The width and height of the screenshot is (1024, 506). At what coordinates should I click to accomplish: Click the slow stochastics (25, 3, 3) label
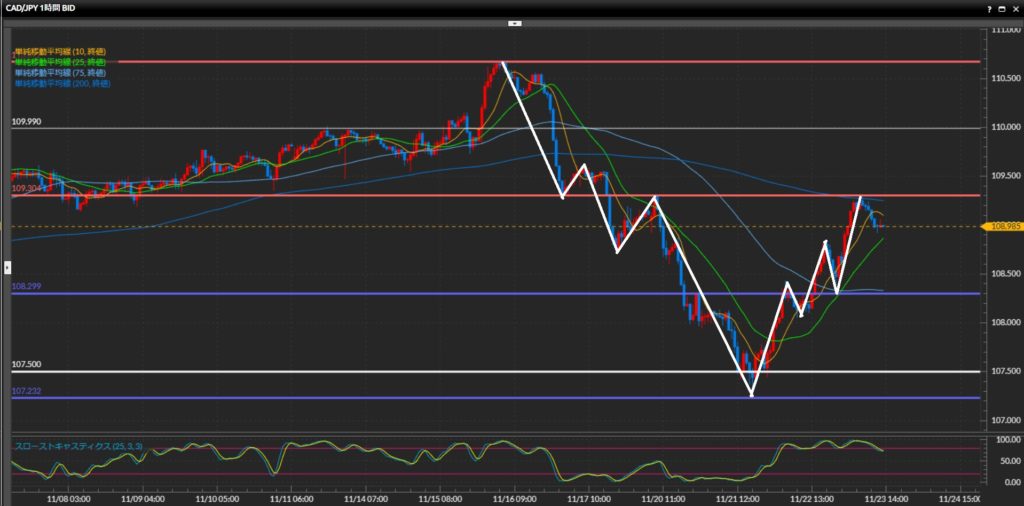(x=71, y=443)
